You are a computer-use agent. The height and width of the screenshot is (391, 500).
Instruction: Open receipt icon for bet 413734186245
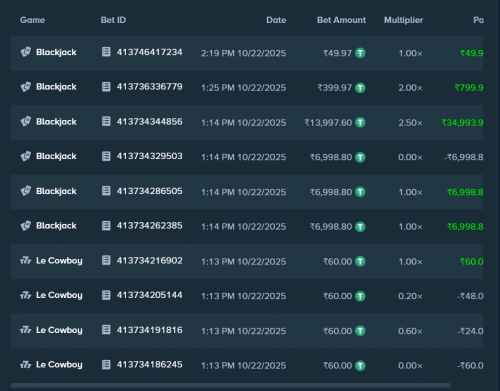coord(106,365)
